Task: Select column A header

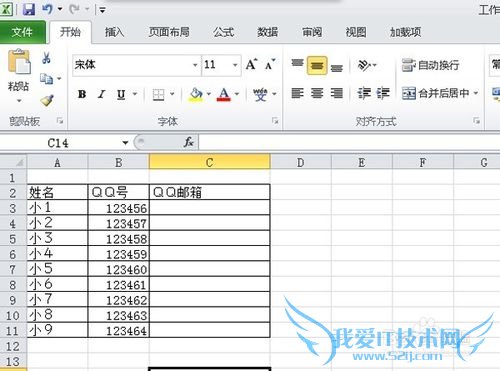Action: coord(57,162)
